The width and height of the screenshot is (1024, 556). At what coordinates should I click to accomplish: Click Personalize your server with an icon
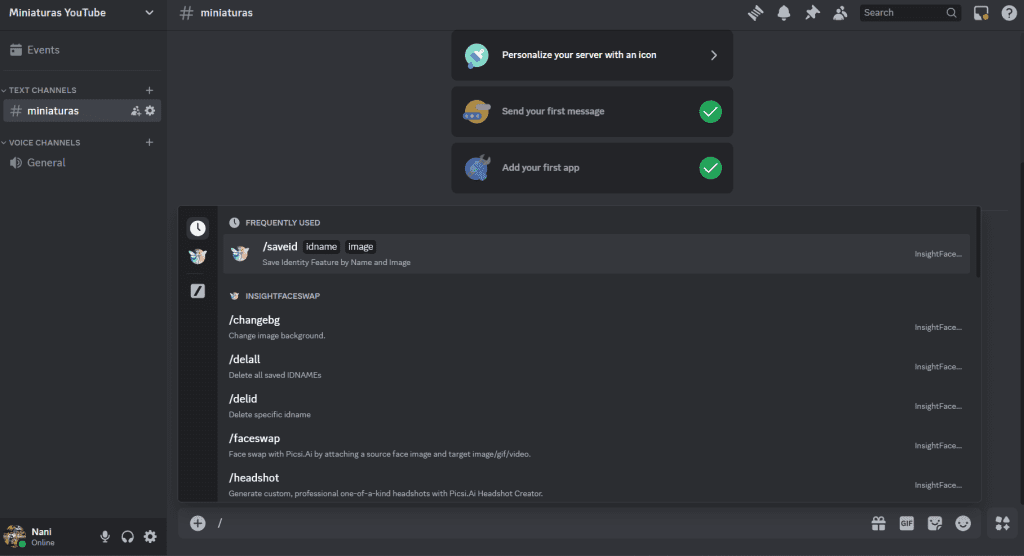[592, 55]
